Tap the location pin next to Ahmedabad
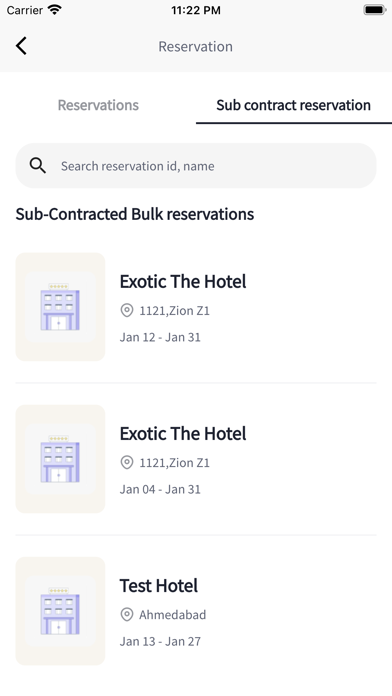Image resolution: width=392 pixels, height=696 pixels. (x=127, y=615)
